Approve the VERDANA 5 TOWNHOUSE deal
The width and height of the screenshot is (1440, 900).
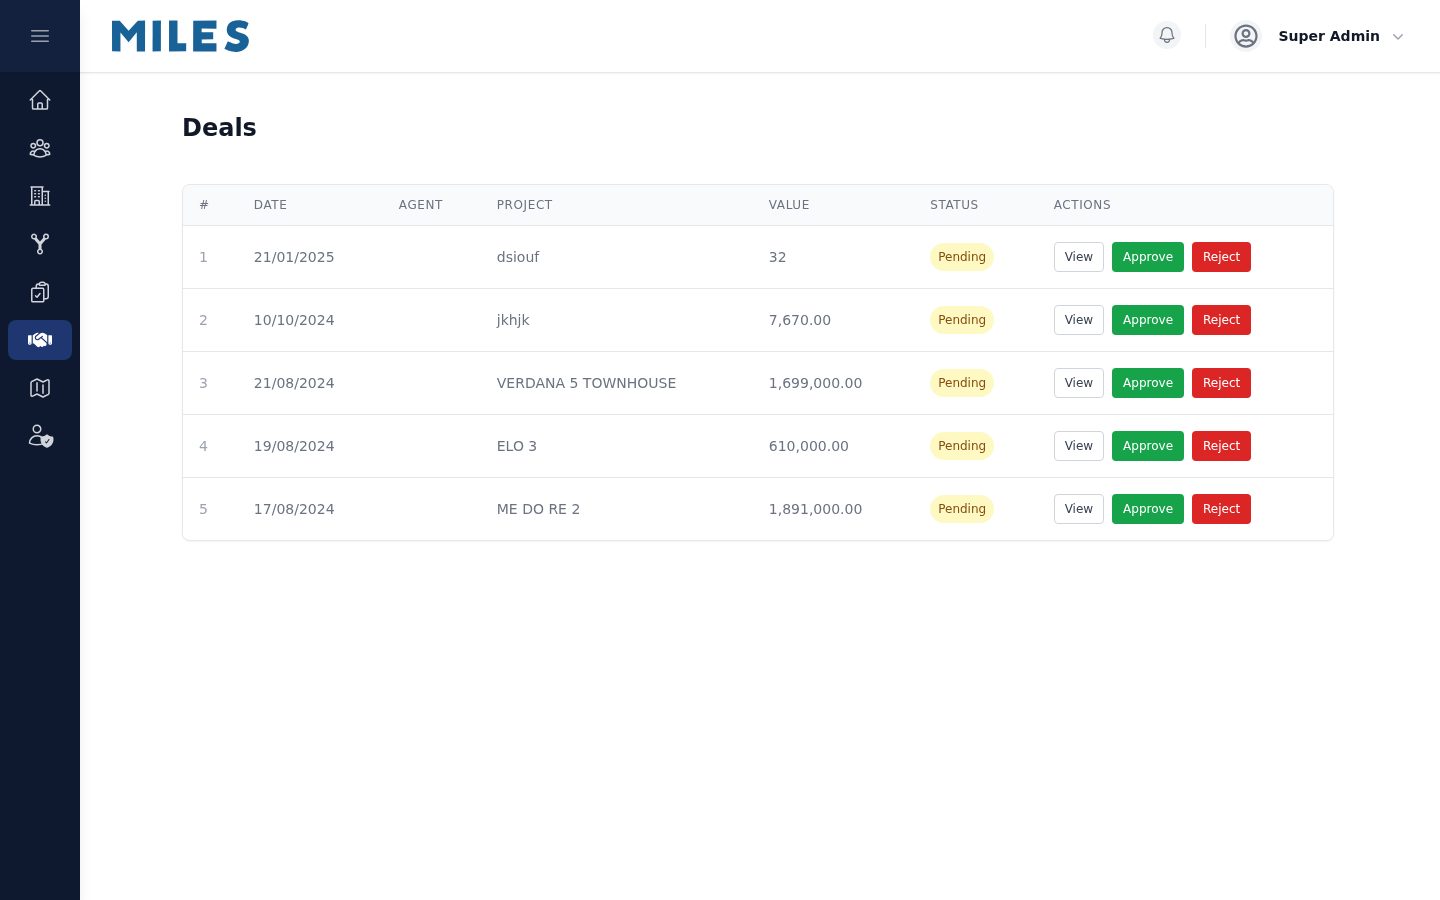[1148, 383]
